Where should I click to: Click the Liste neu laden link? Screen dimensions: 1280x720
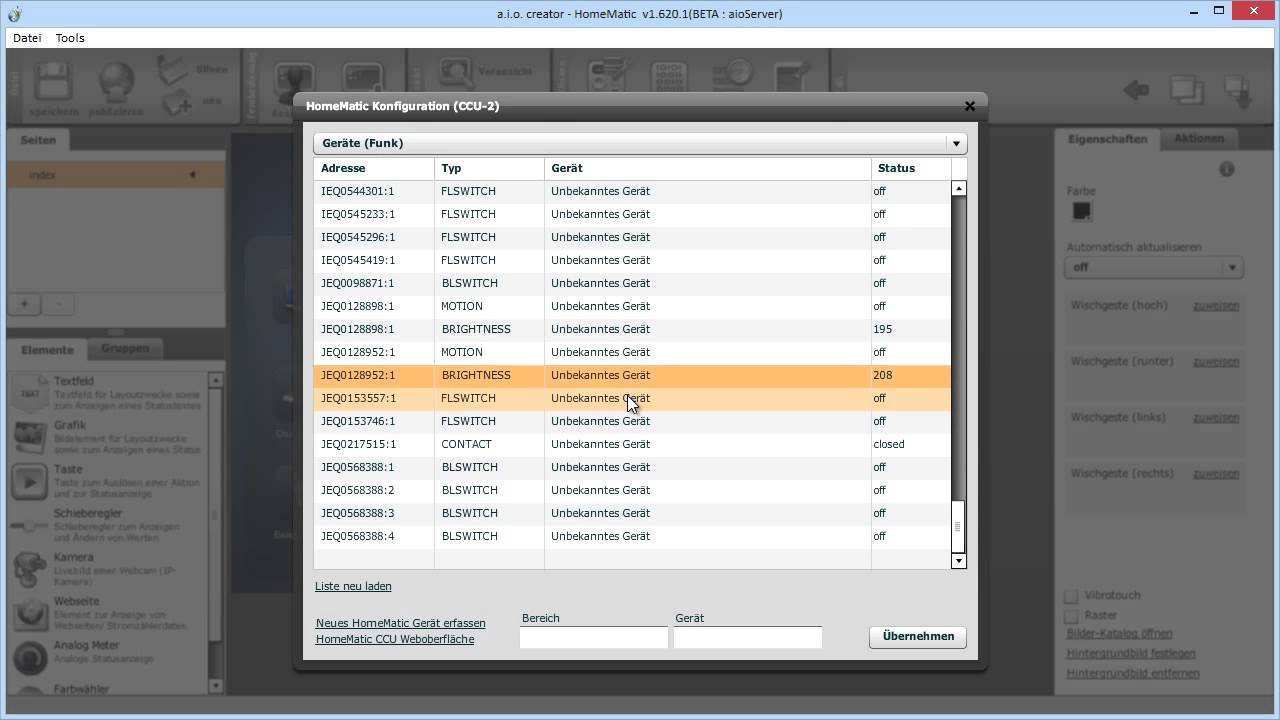tap(353, 586)
